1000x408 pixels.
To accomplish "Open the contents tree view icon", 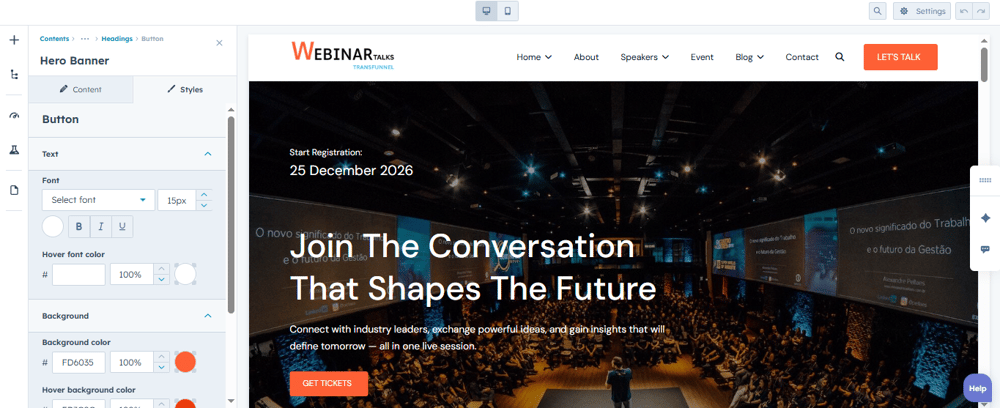I will 14,75.
